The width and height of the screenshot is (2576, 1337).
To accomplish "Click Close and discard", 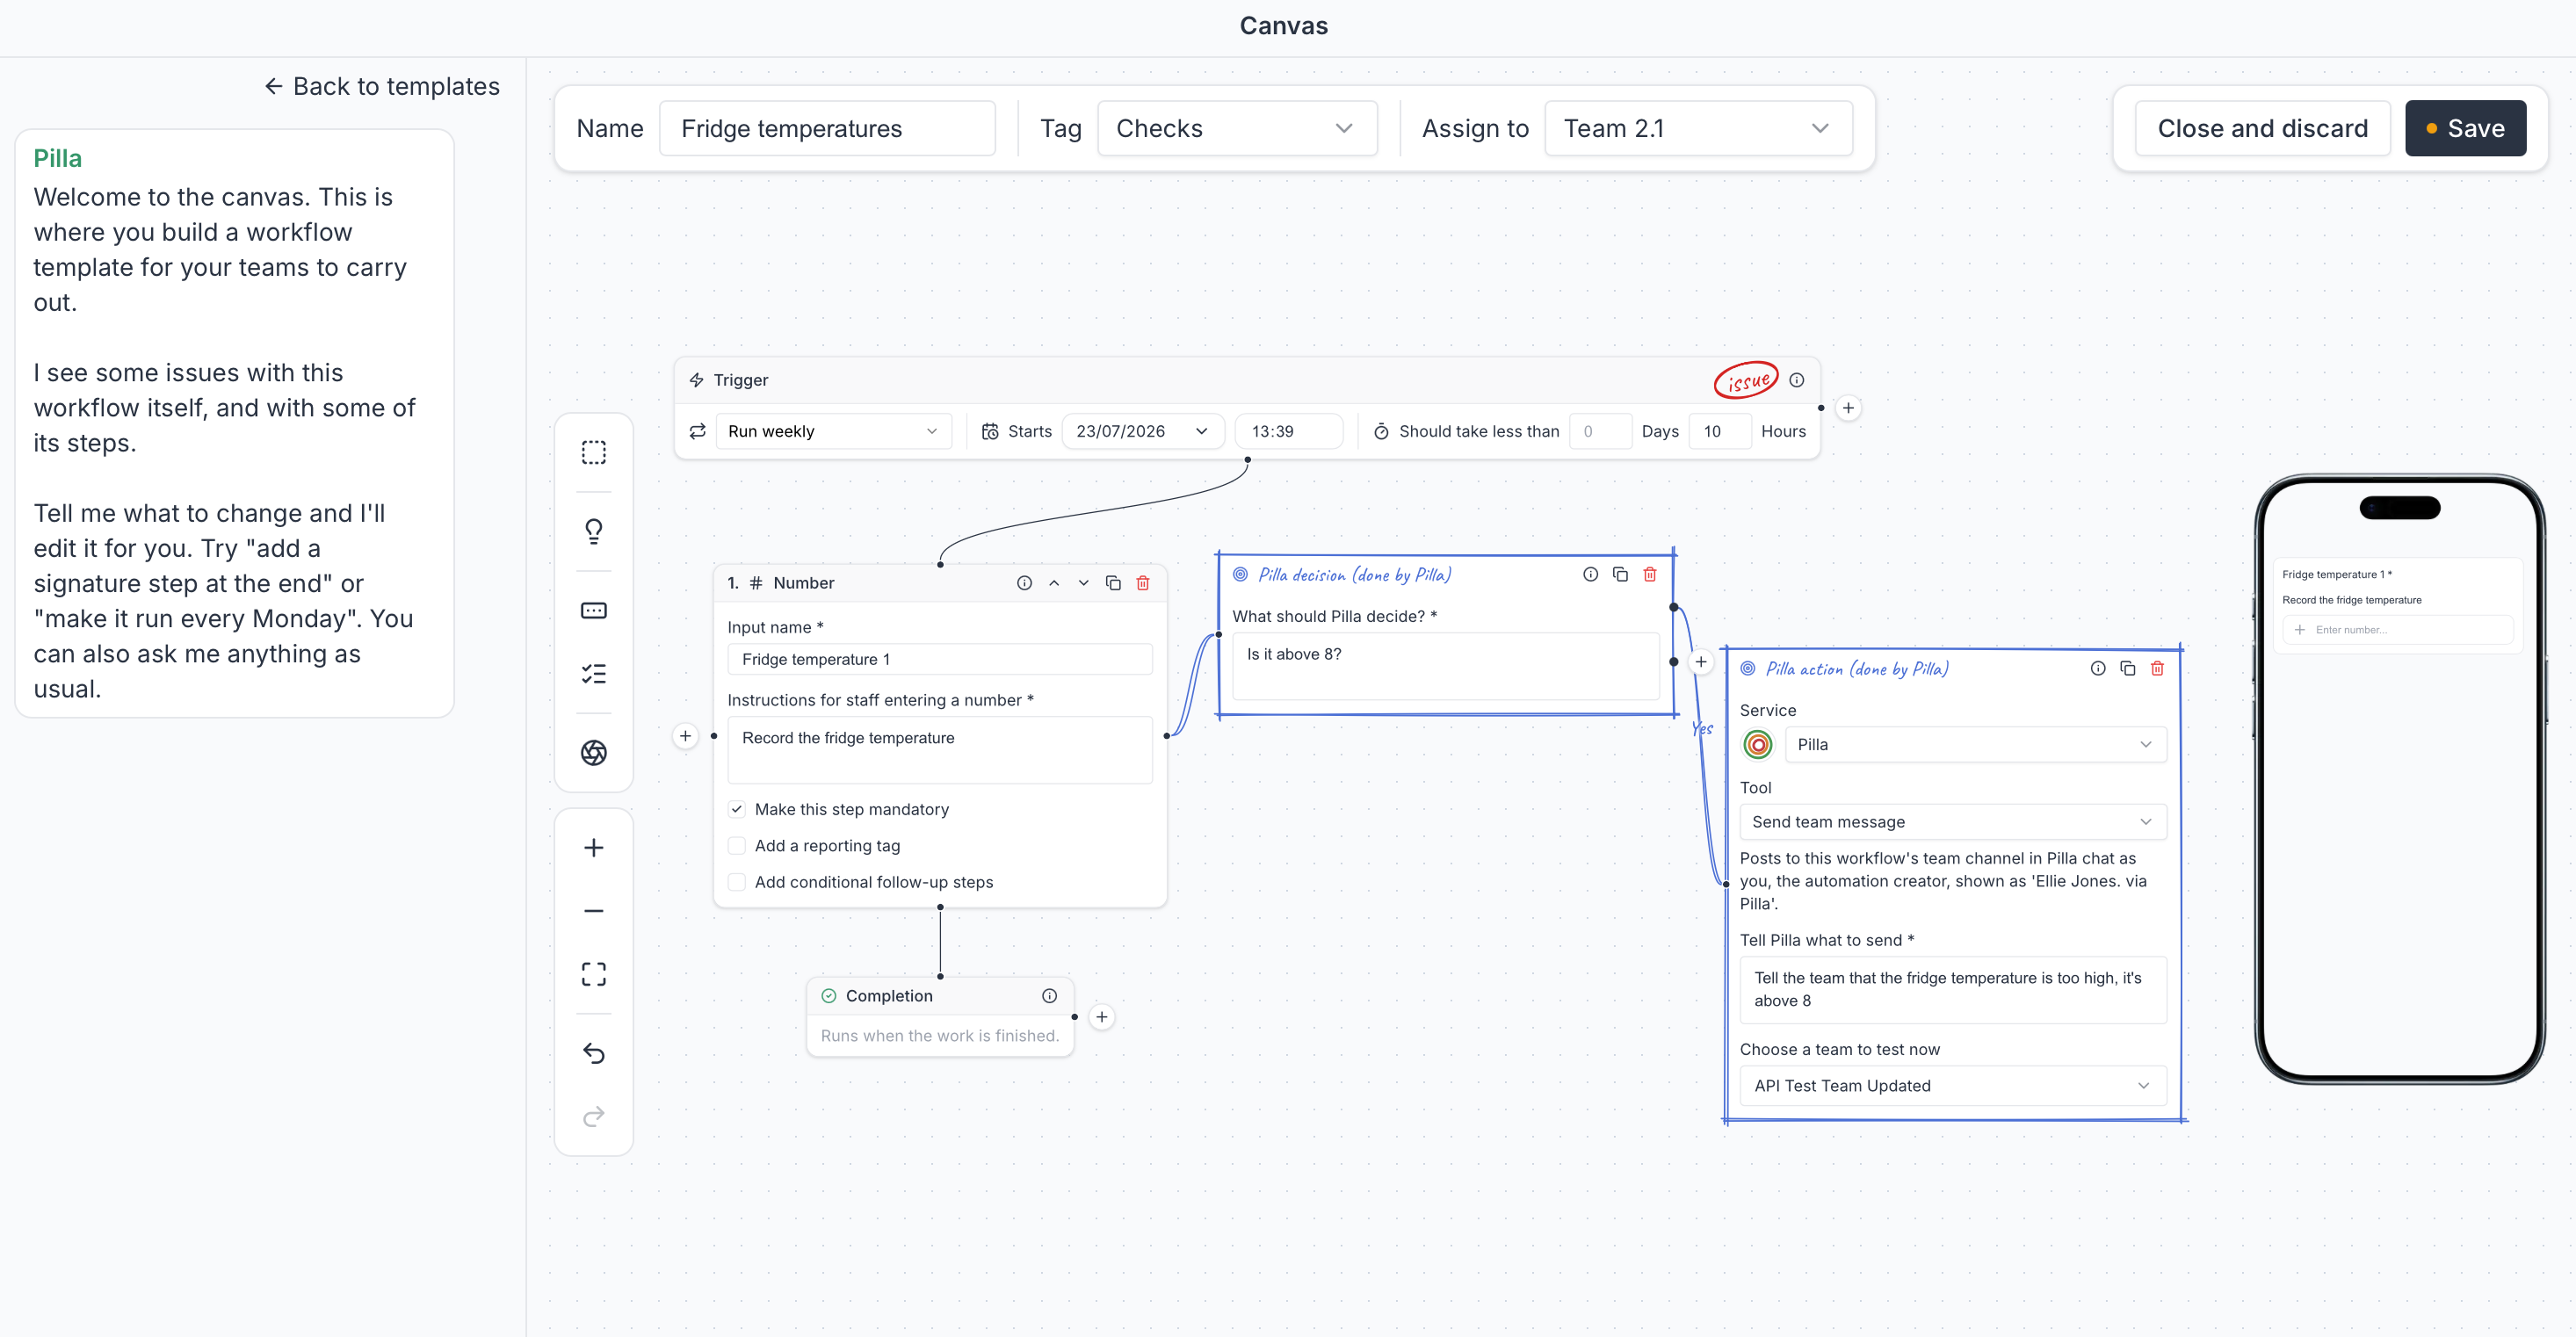I will [2262, 128].
